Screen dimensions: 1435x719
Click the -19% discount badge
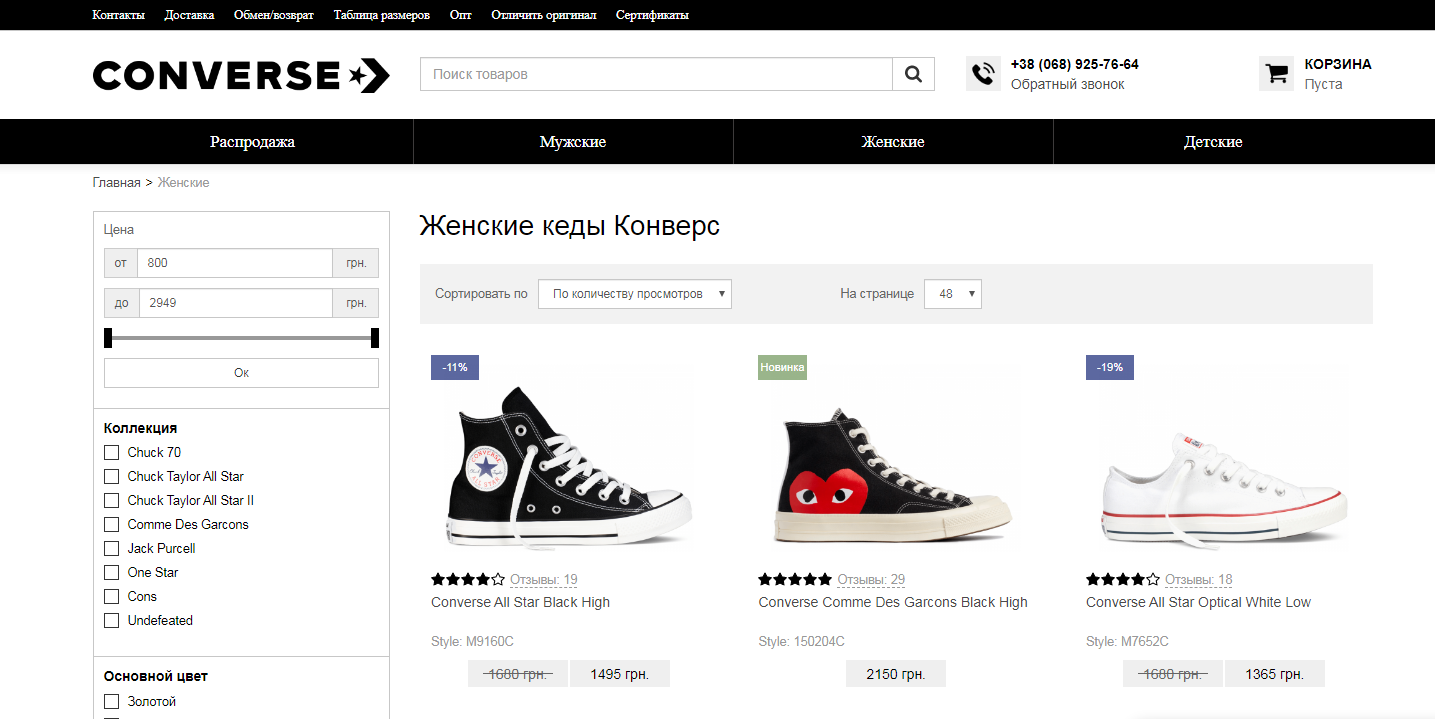[1110, 367]
